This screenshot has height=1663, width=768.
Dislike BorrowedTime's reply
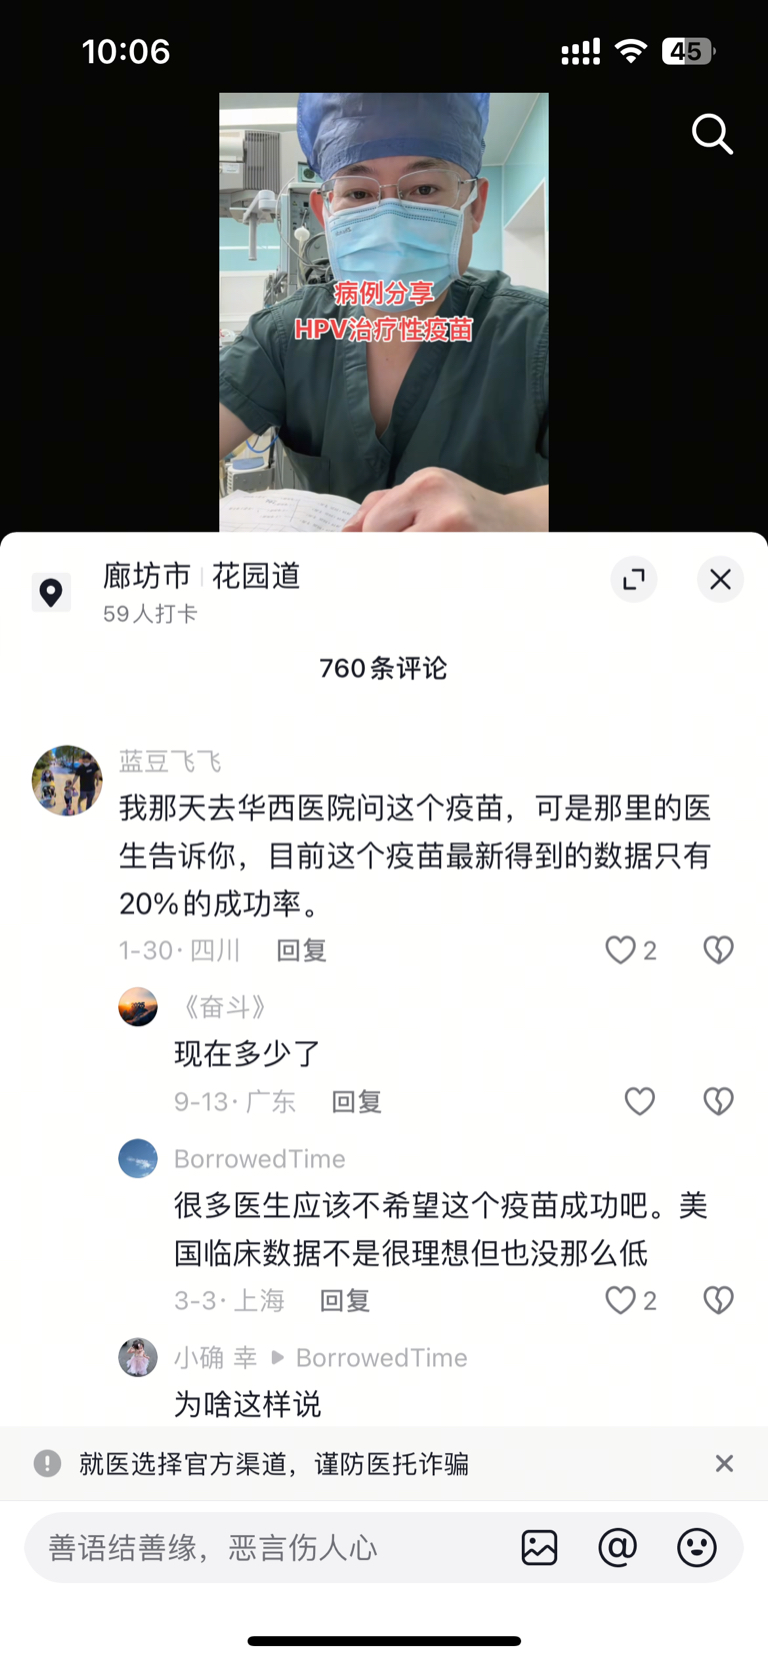718,1300
